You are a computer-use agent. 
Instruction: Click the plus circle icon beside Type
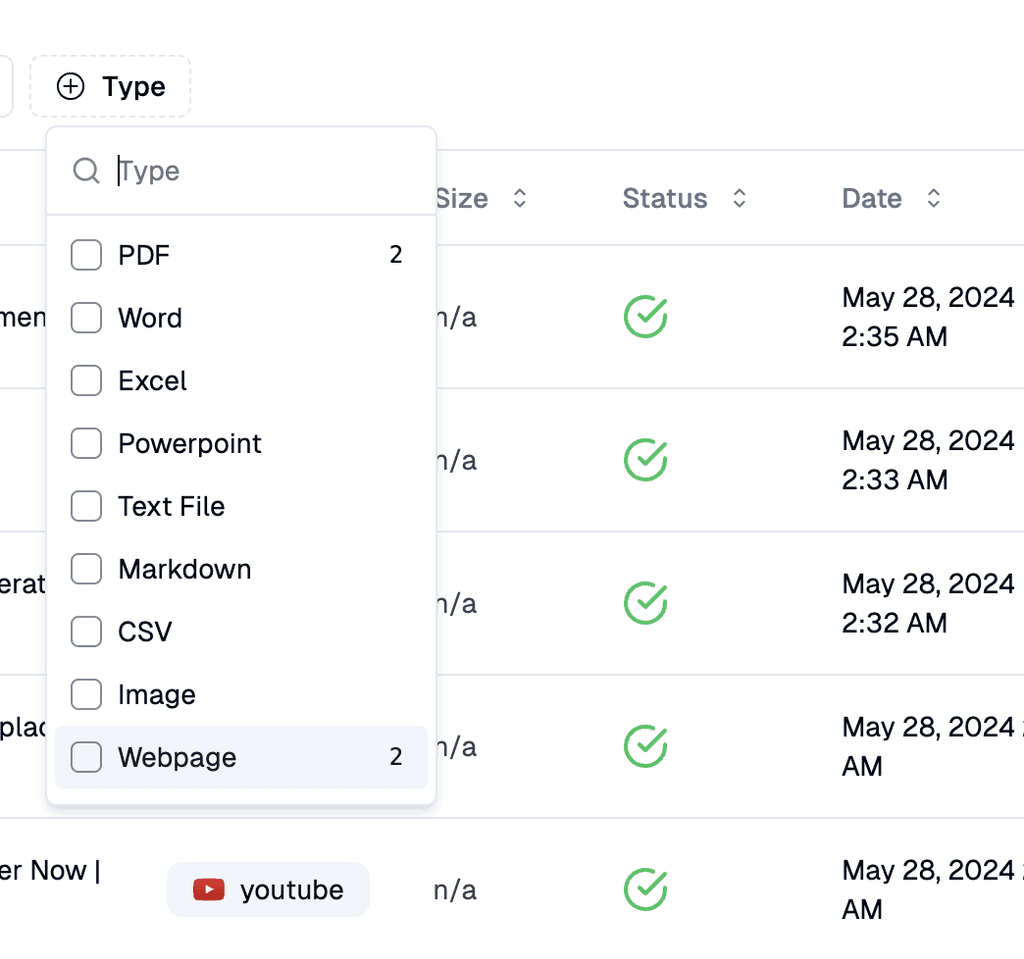click(70, 87)
